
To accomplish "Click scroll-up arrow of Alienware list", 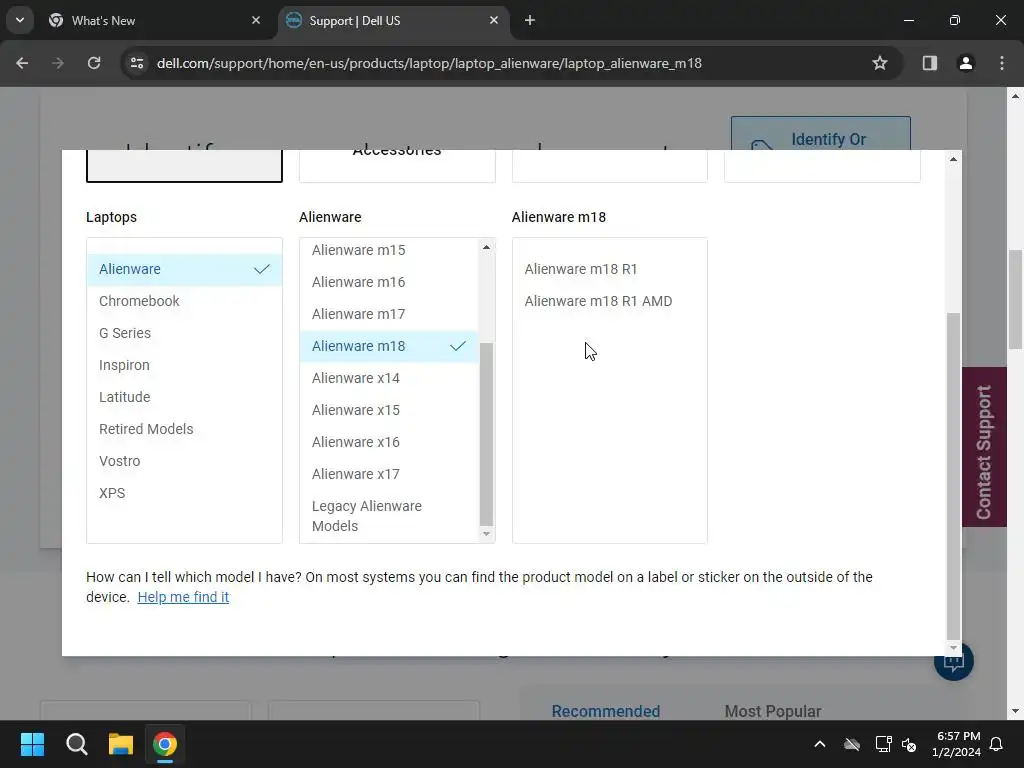I will pyautogui.click(x=486, y=247).
